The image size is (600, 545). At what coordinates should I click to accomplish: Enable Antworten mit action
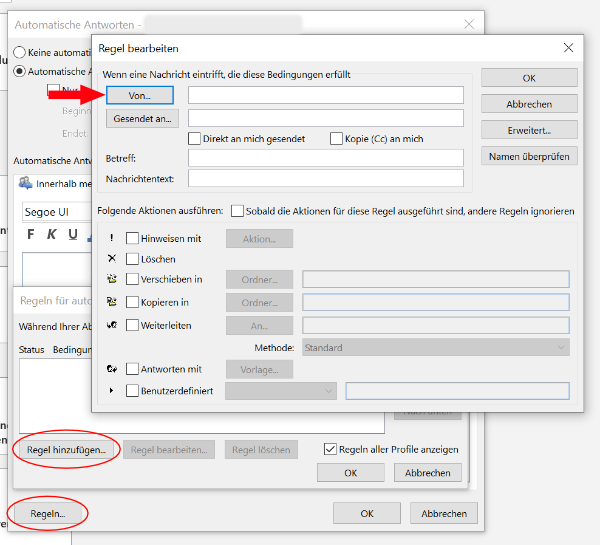click(132, 369)
